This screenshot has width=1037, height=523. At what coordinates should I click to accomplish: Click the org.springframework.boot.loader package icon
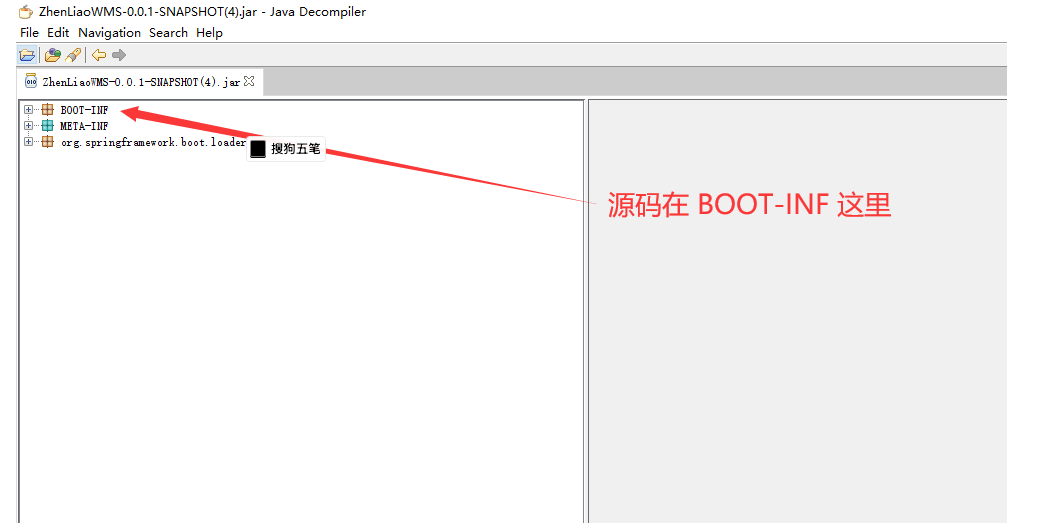point(48,142)
